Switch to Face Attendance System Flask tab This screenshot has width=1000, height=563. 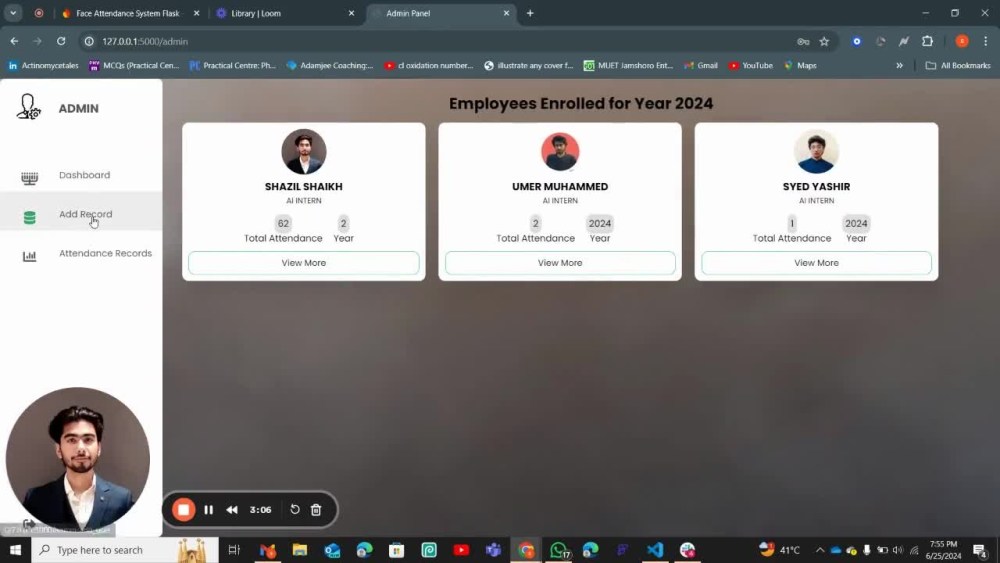pos(128,13)
